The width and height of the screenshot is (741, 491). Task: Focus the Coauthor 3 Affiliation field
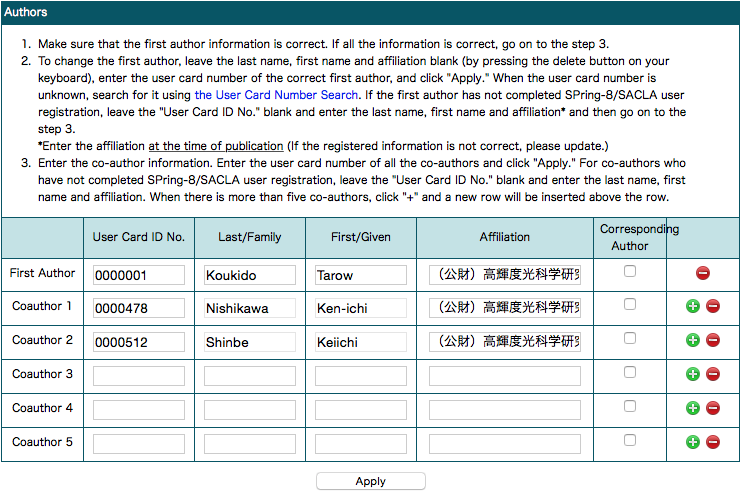tap(504, 376)
